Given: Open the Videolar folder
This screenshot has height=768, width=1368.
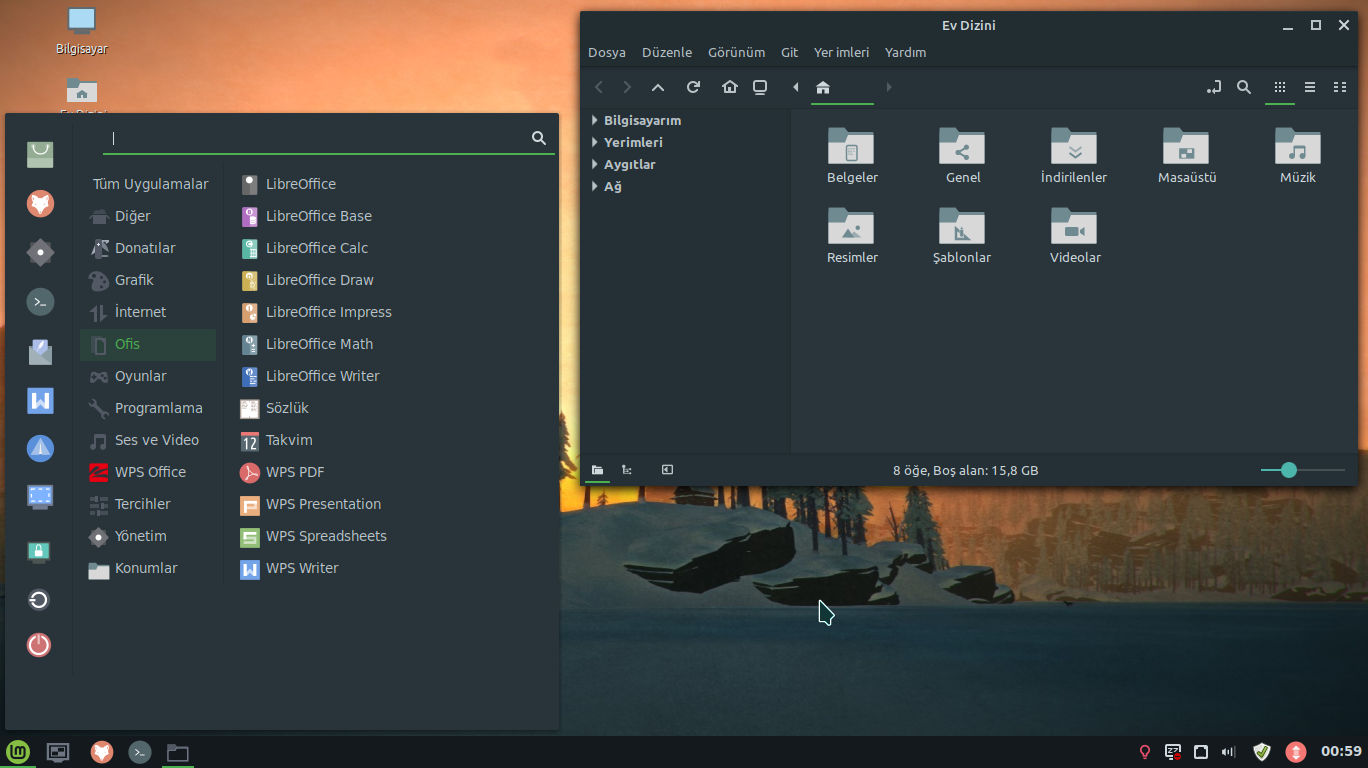Looking at the screenshot, I should click(x=1075, y=236).
